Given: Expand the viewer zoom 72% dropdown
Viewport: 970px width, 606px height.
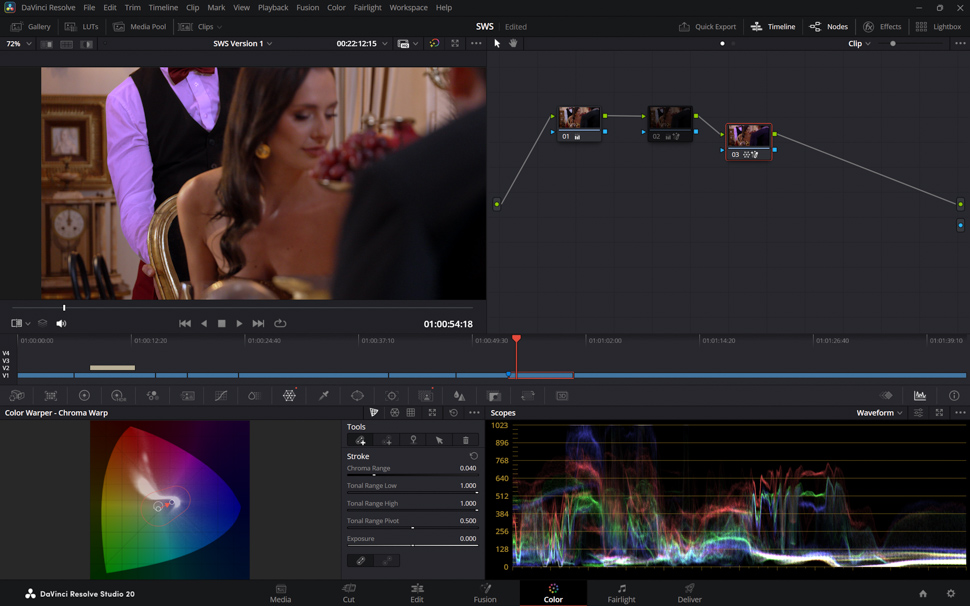Looking at the screenshot, I should click(18, 44).
